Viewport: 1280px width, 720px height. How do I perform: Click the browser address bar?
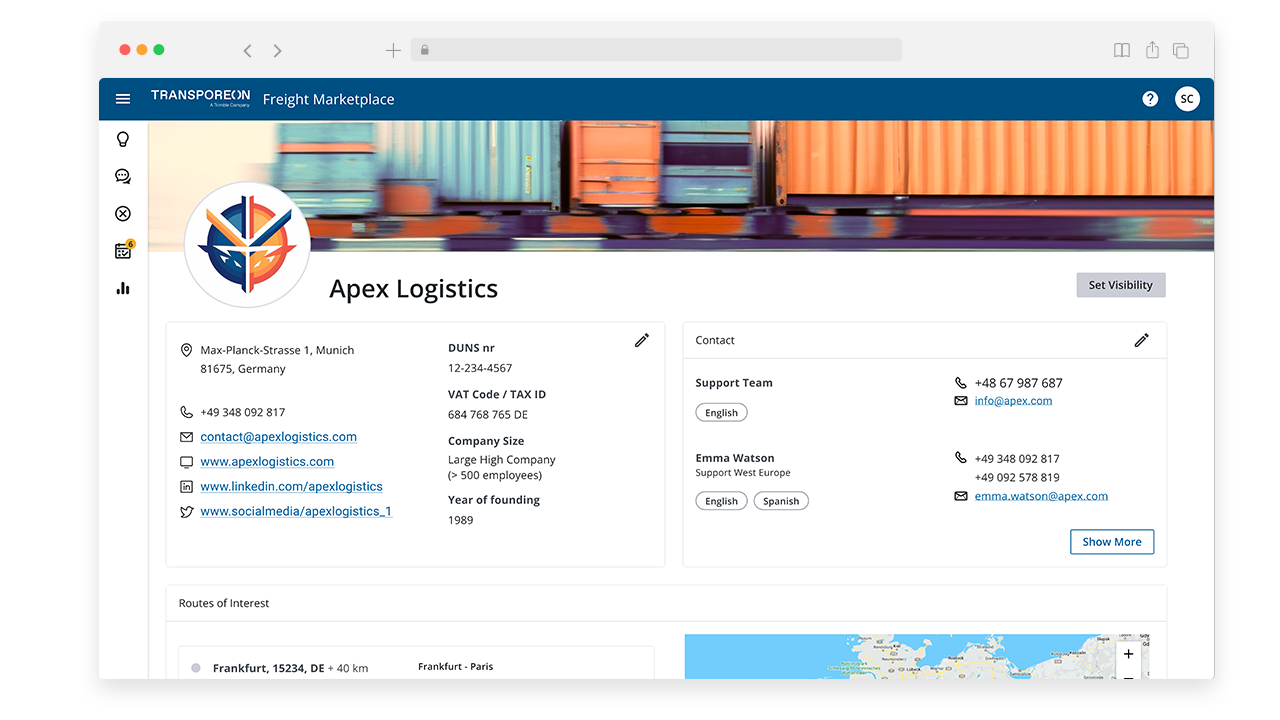pyautogui.click(x=656, y=50)
